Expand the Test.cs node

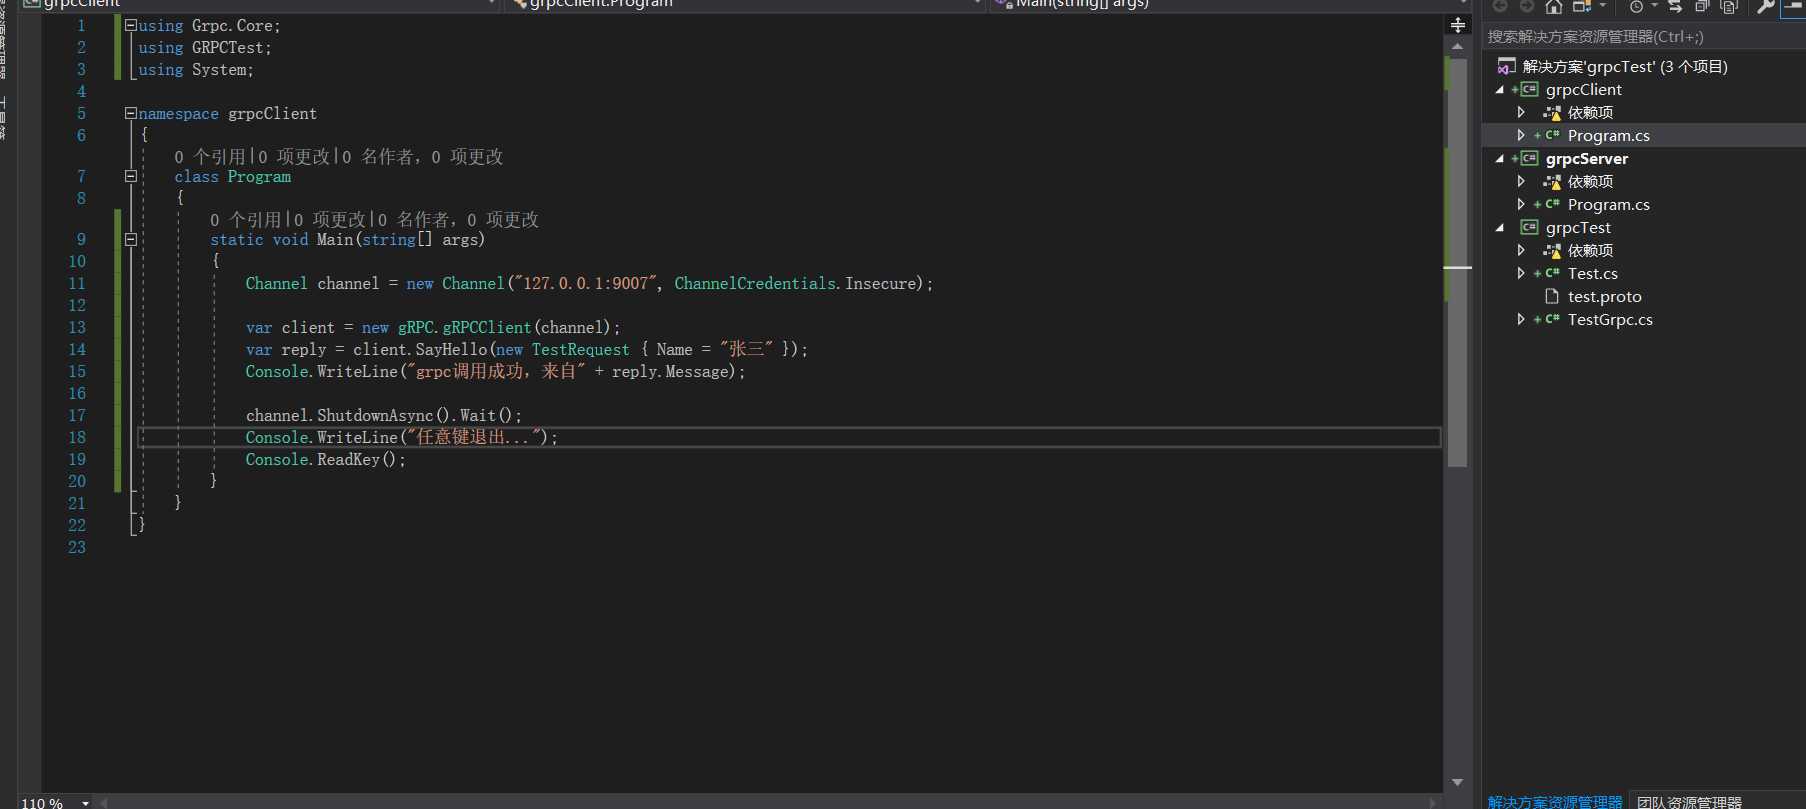tap(1521, 273)
